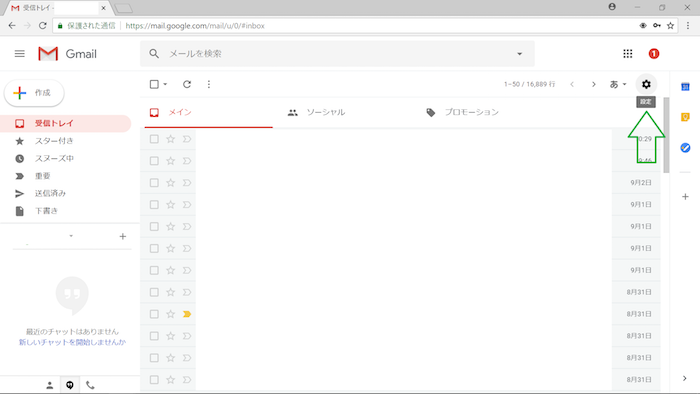Image resolution: width=700 pixels, height=394 pixels.
Task: Expand the select-all dropdown arrow
Action: pos(165,84)
